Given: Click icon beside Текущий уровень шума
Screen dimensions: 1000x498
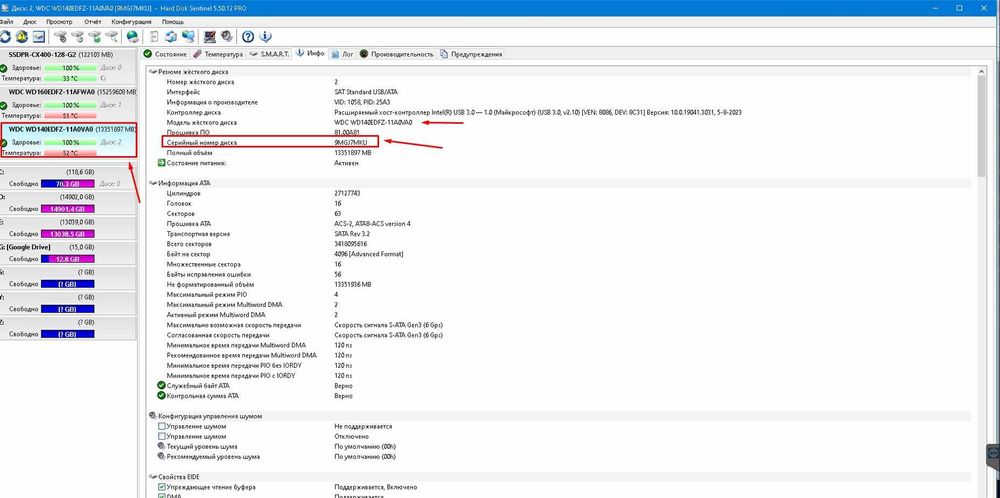Looking at the screenshot, I should pos(161,446).
